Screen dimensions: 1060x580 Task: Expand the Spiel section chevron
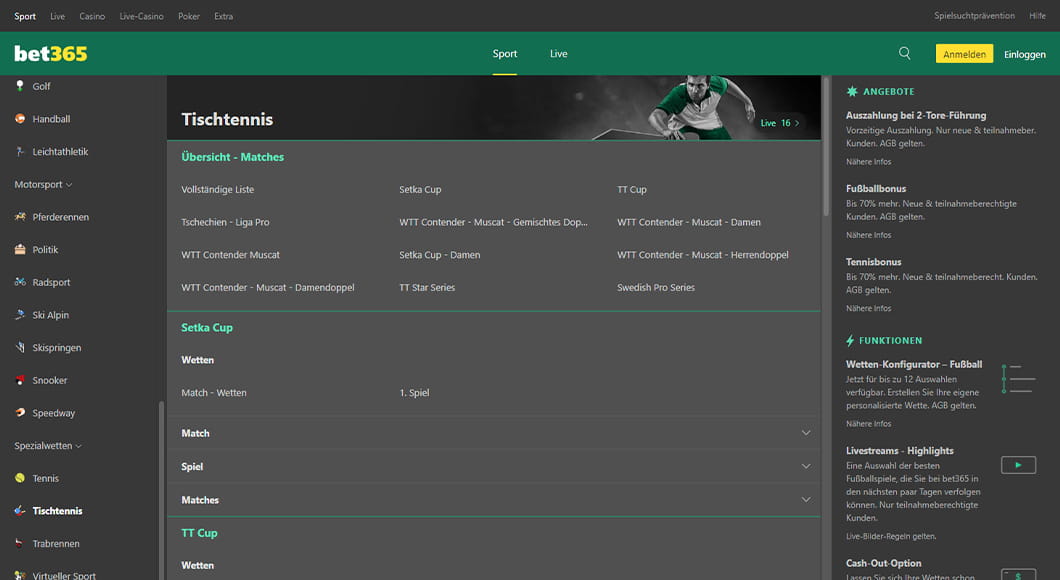[x=806, y=466]
